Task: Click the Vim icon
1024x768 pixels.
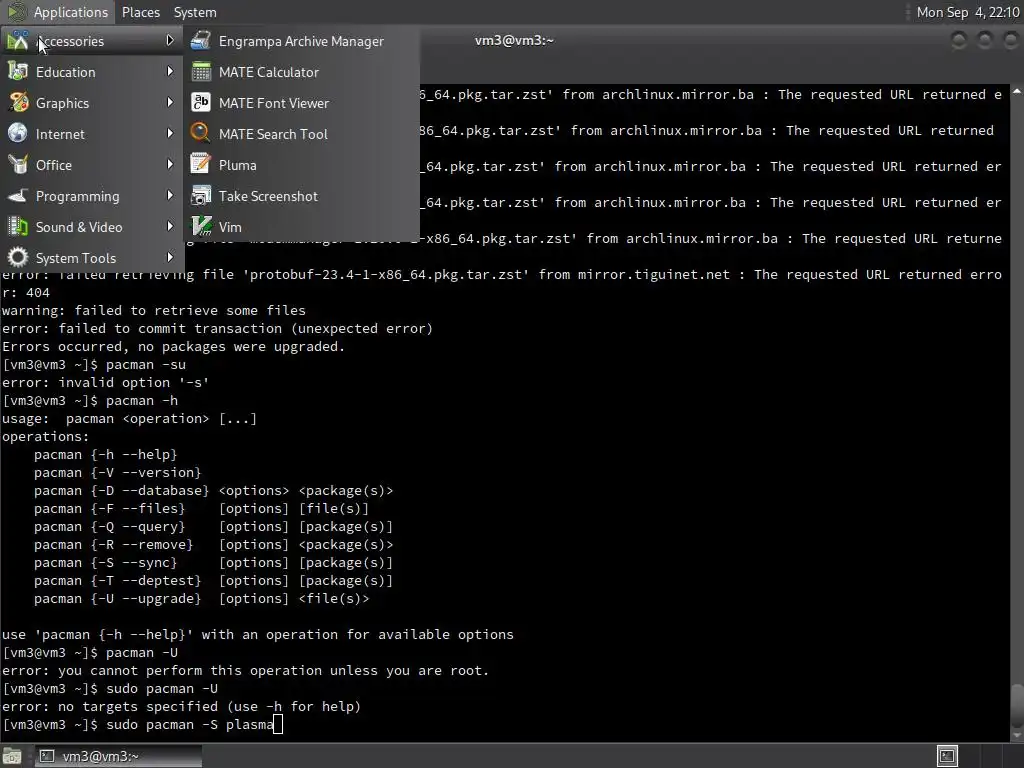Action: point(200,227)
